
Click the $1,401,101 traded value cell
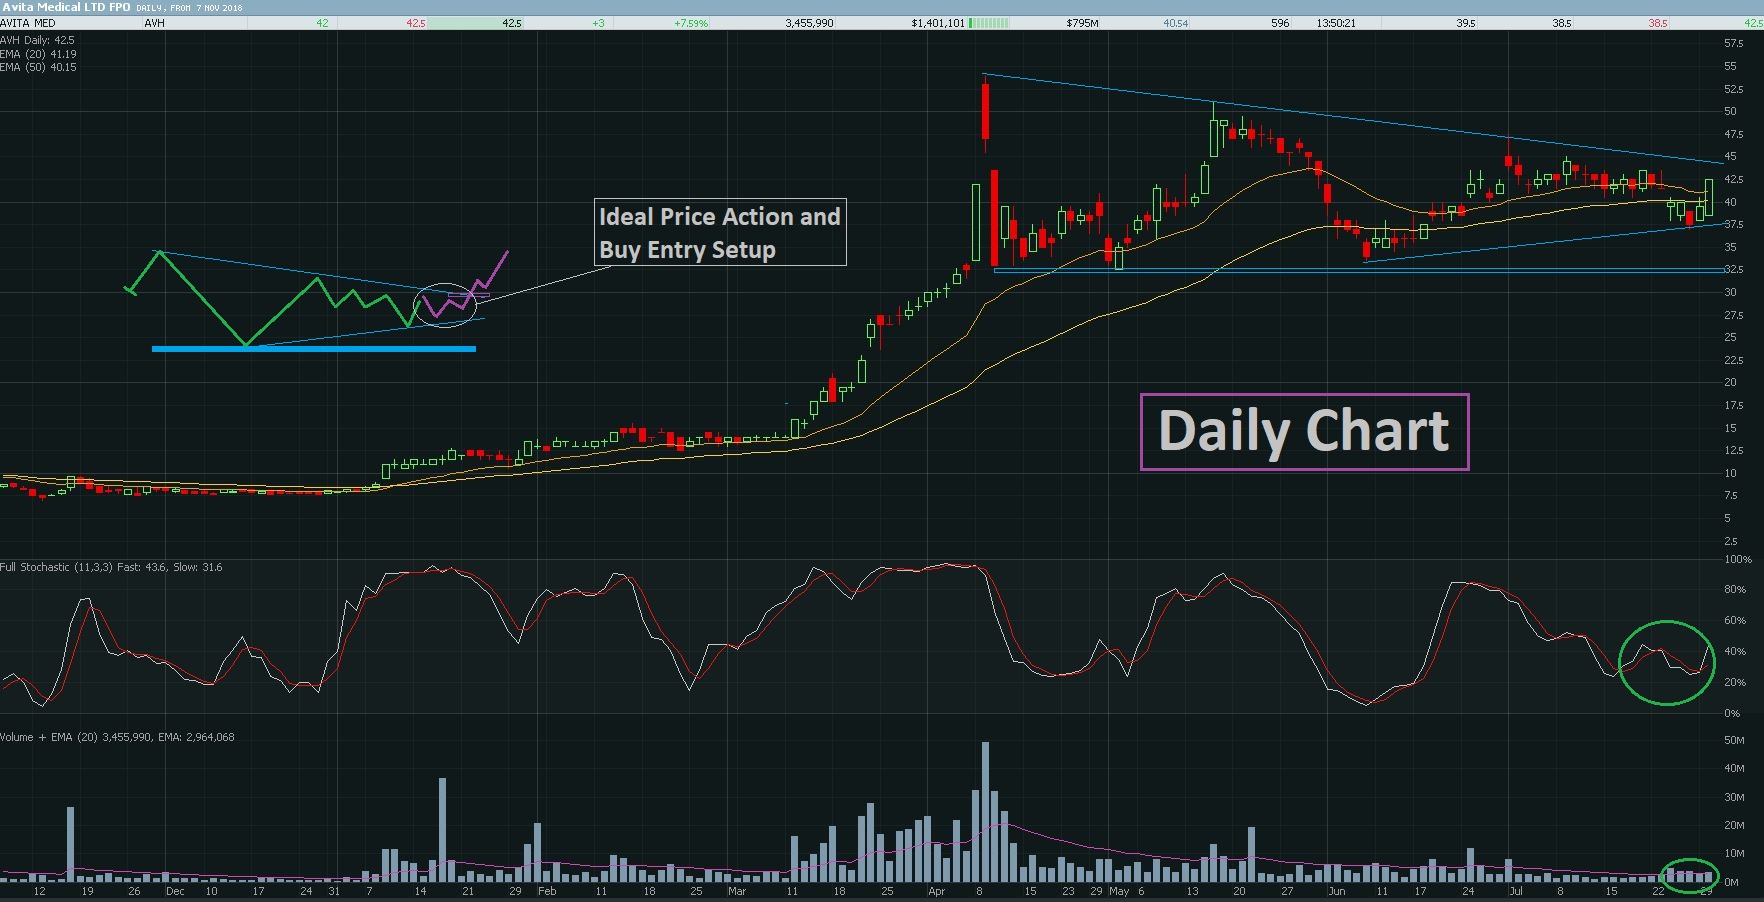coord(938,23)
